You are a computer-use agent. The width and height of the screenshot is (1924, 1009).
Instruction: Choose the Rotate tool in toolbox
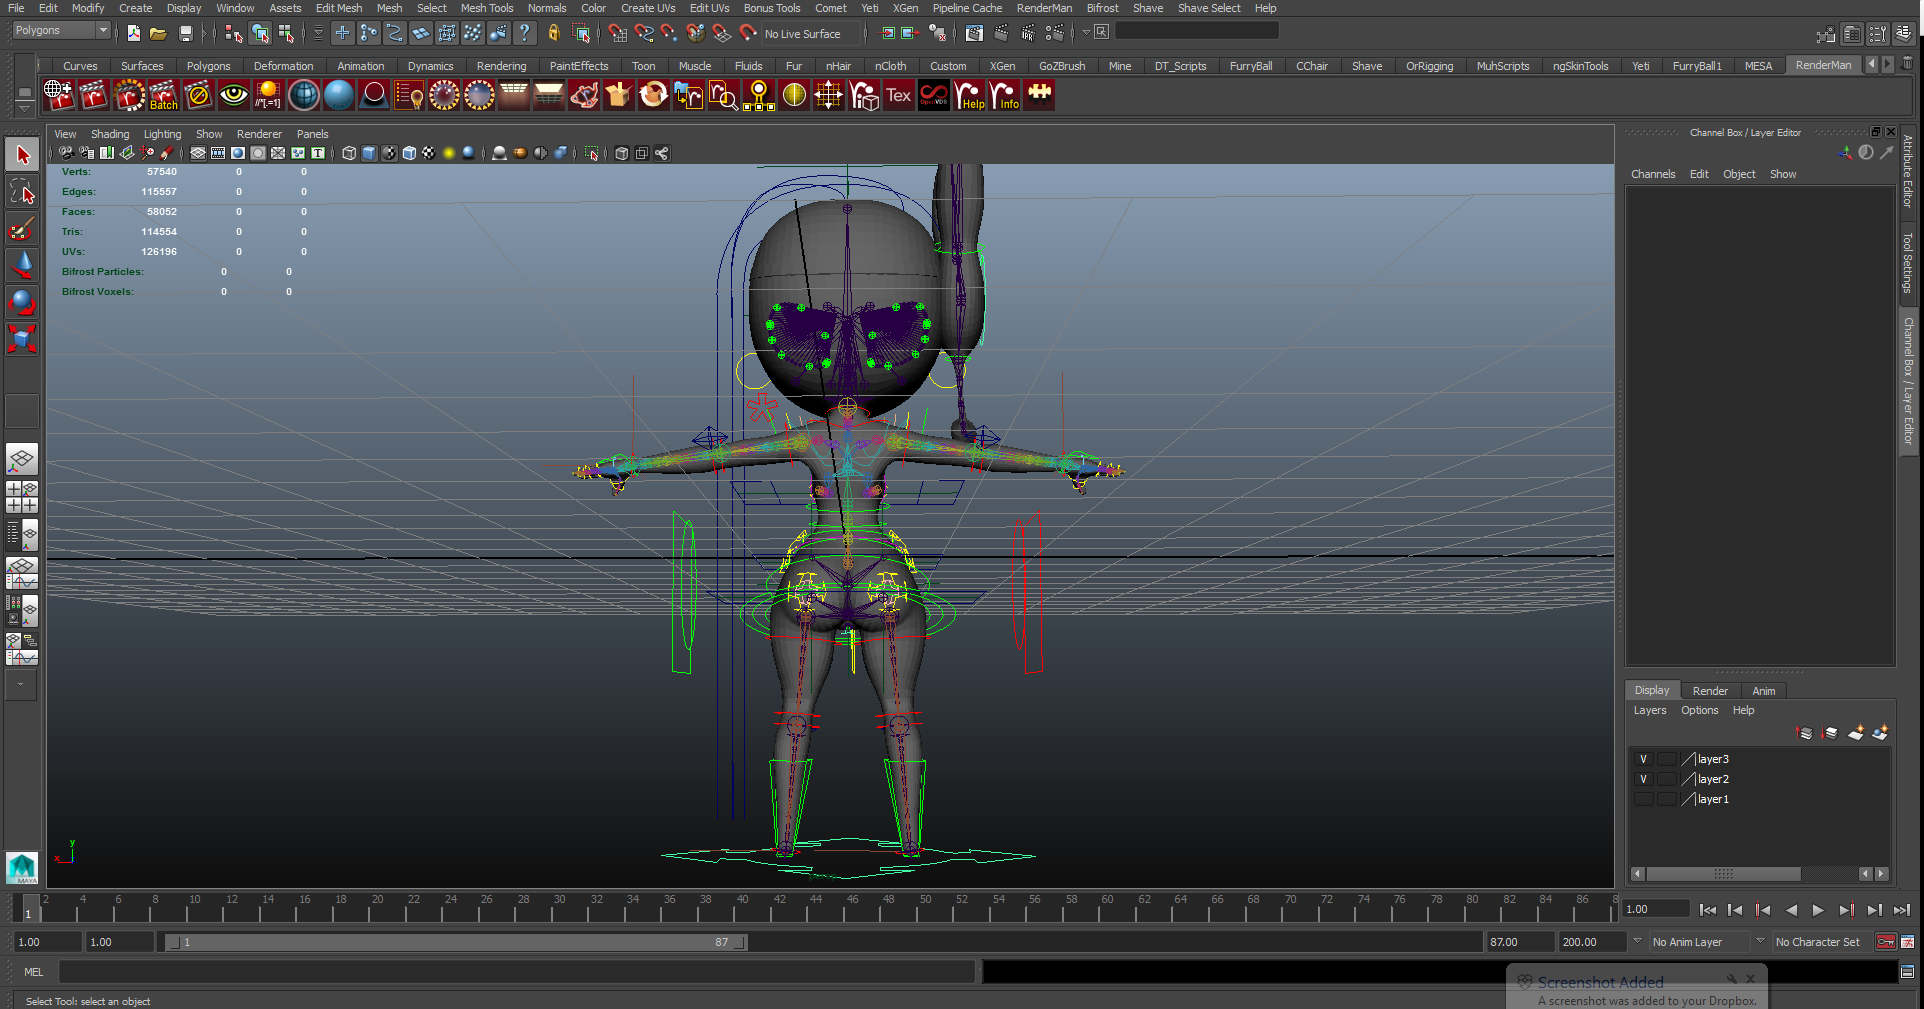pos(22,302)
